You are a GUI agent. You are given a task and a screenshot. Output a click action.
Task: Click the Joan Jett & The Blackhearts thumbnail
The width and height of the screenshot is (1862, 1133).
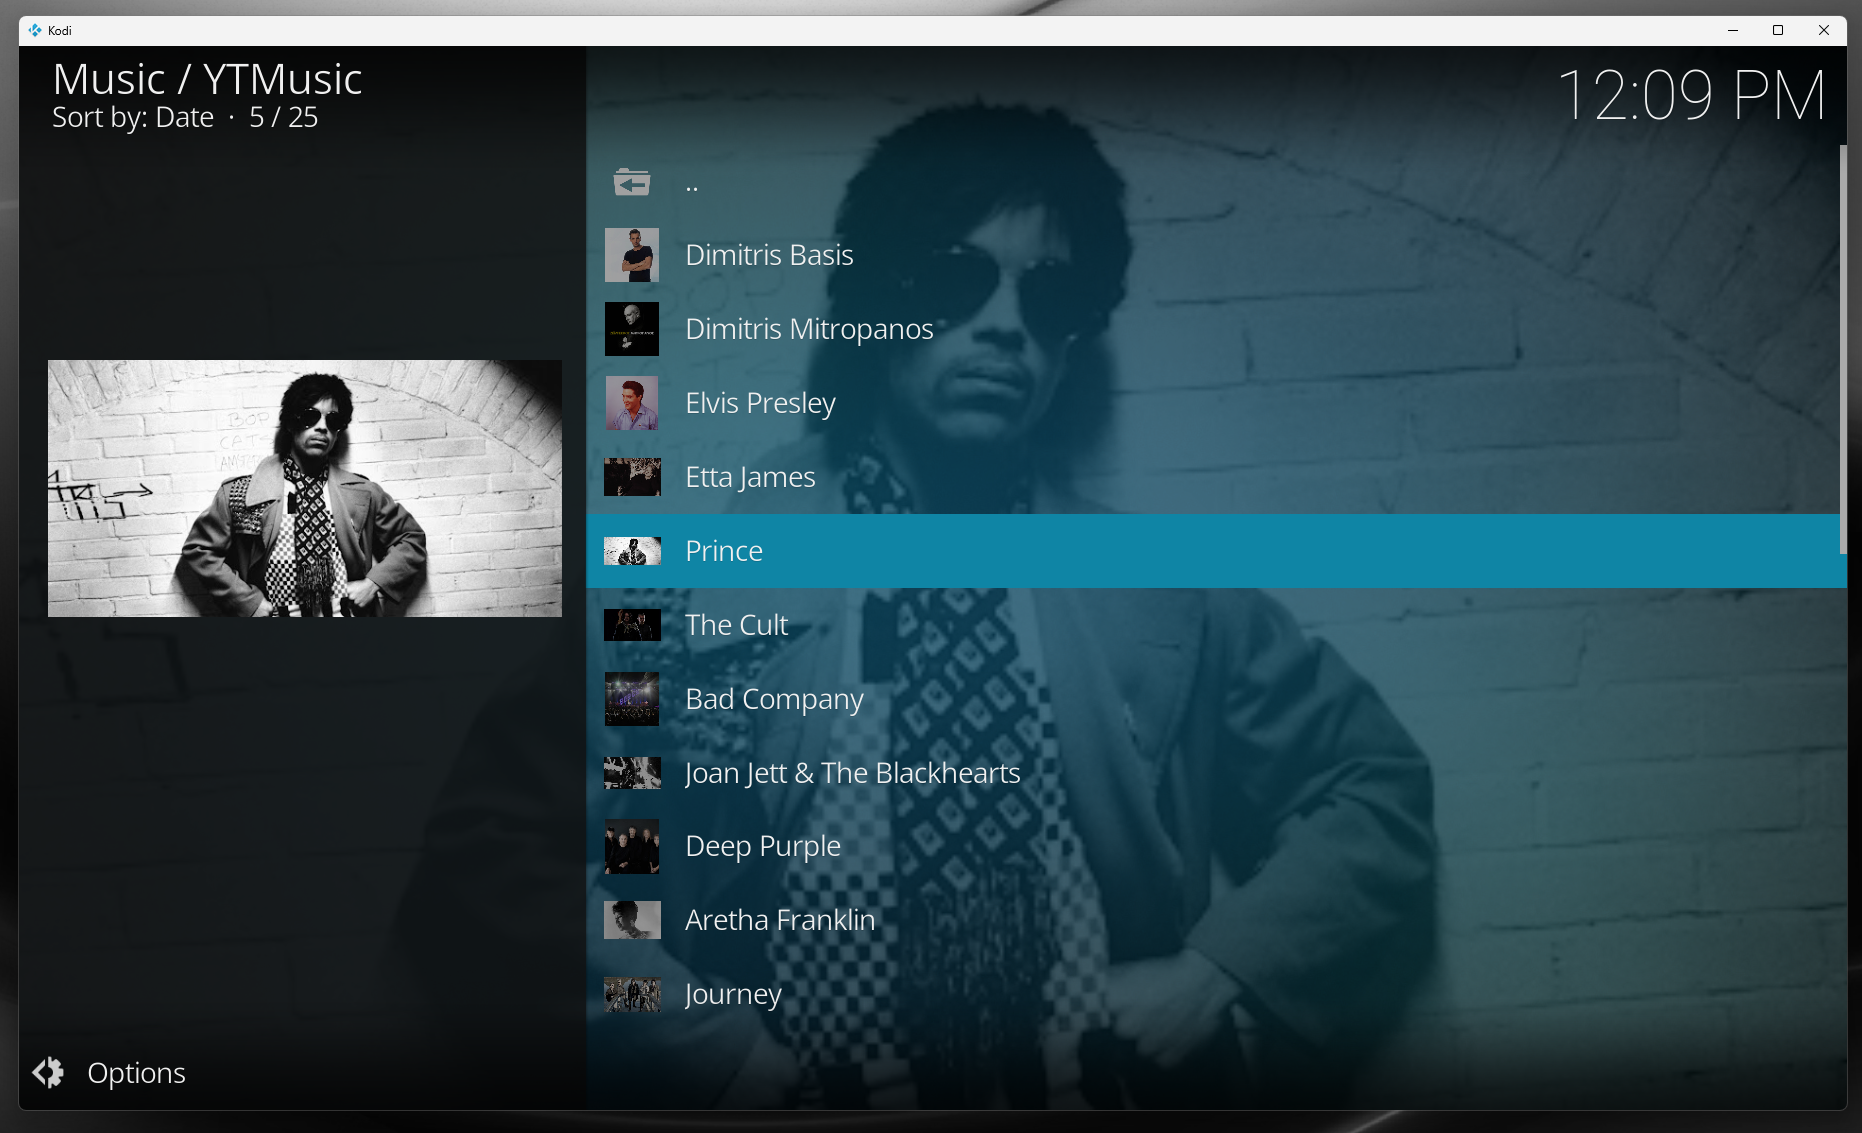632,773
